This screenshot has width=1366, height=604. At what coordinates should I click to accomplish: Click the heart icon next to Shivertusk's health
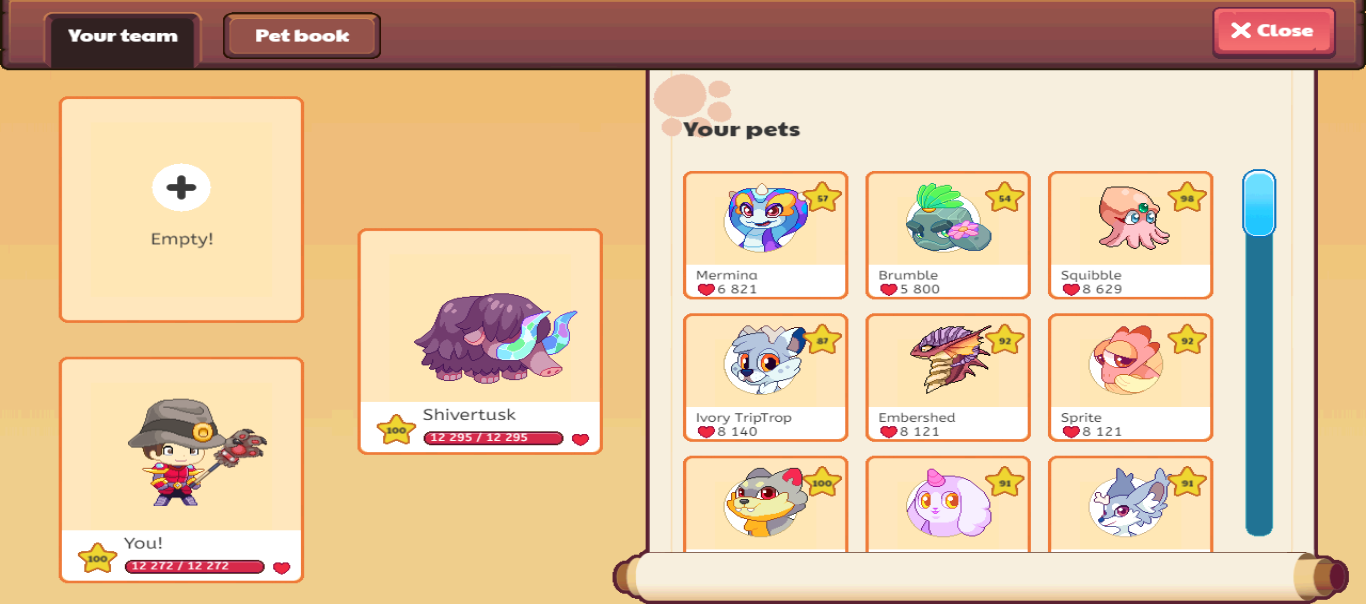(x=580, y=439)
